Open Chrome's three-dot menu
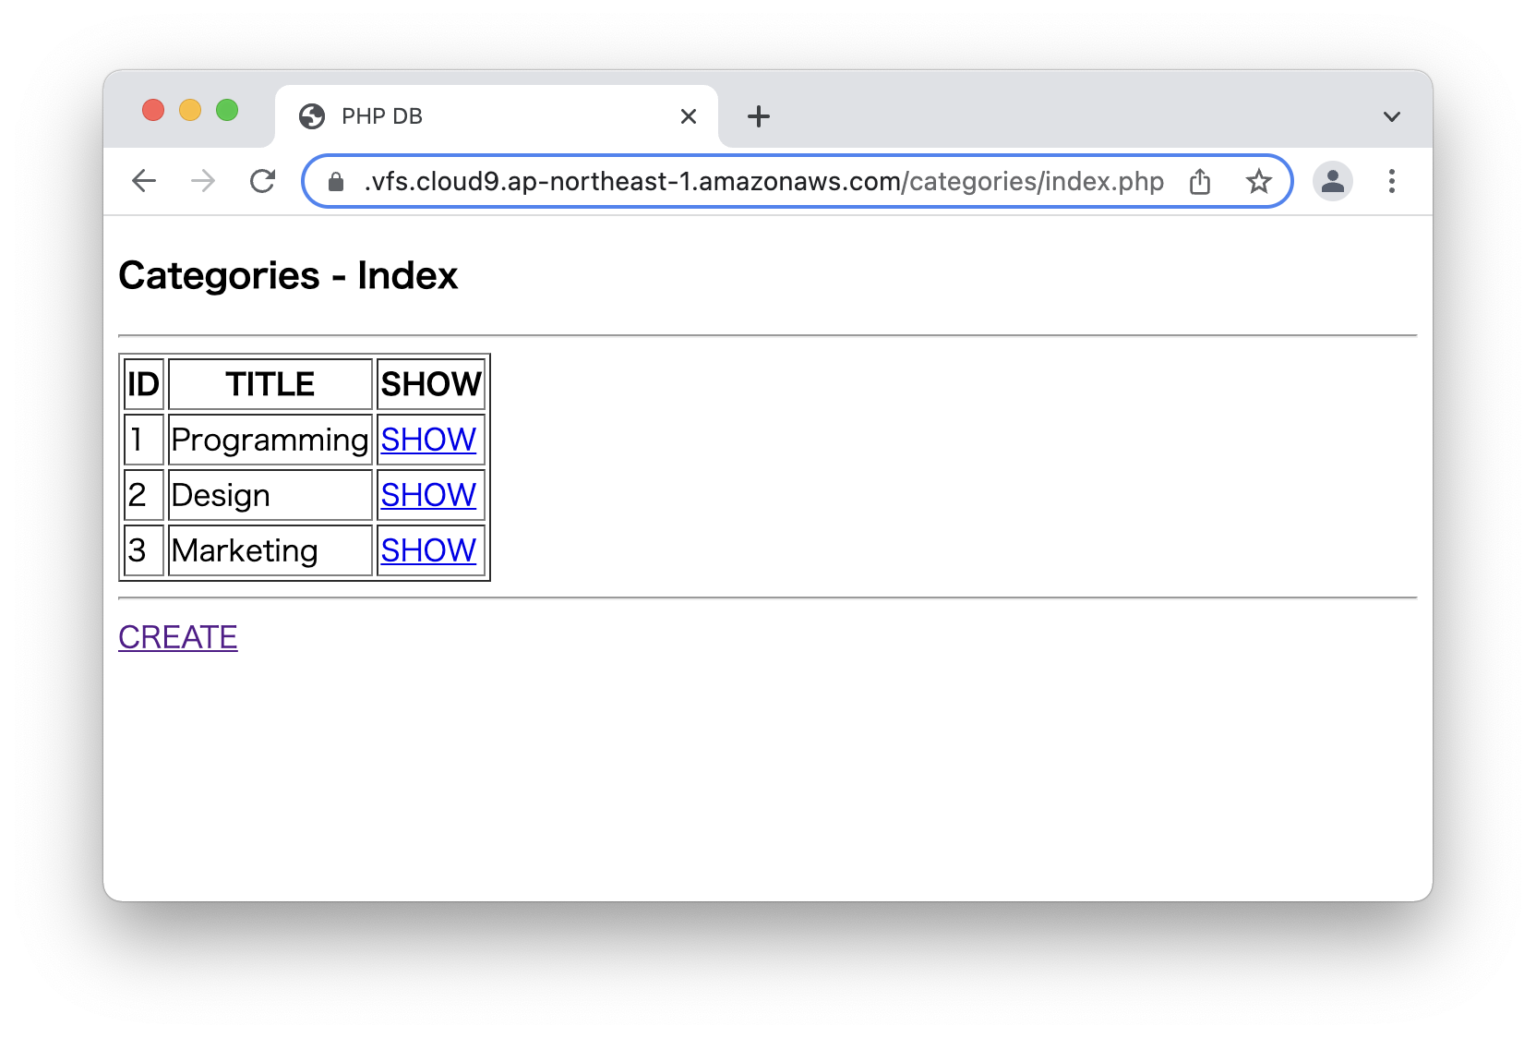Screen dimensions: 1536x1038 [x=1391, y=181]
